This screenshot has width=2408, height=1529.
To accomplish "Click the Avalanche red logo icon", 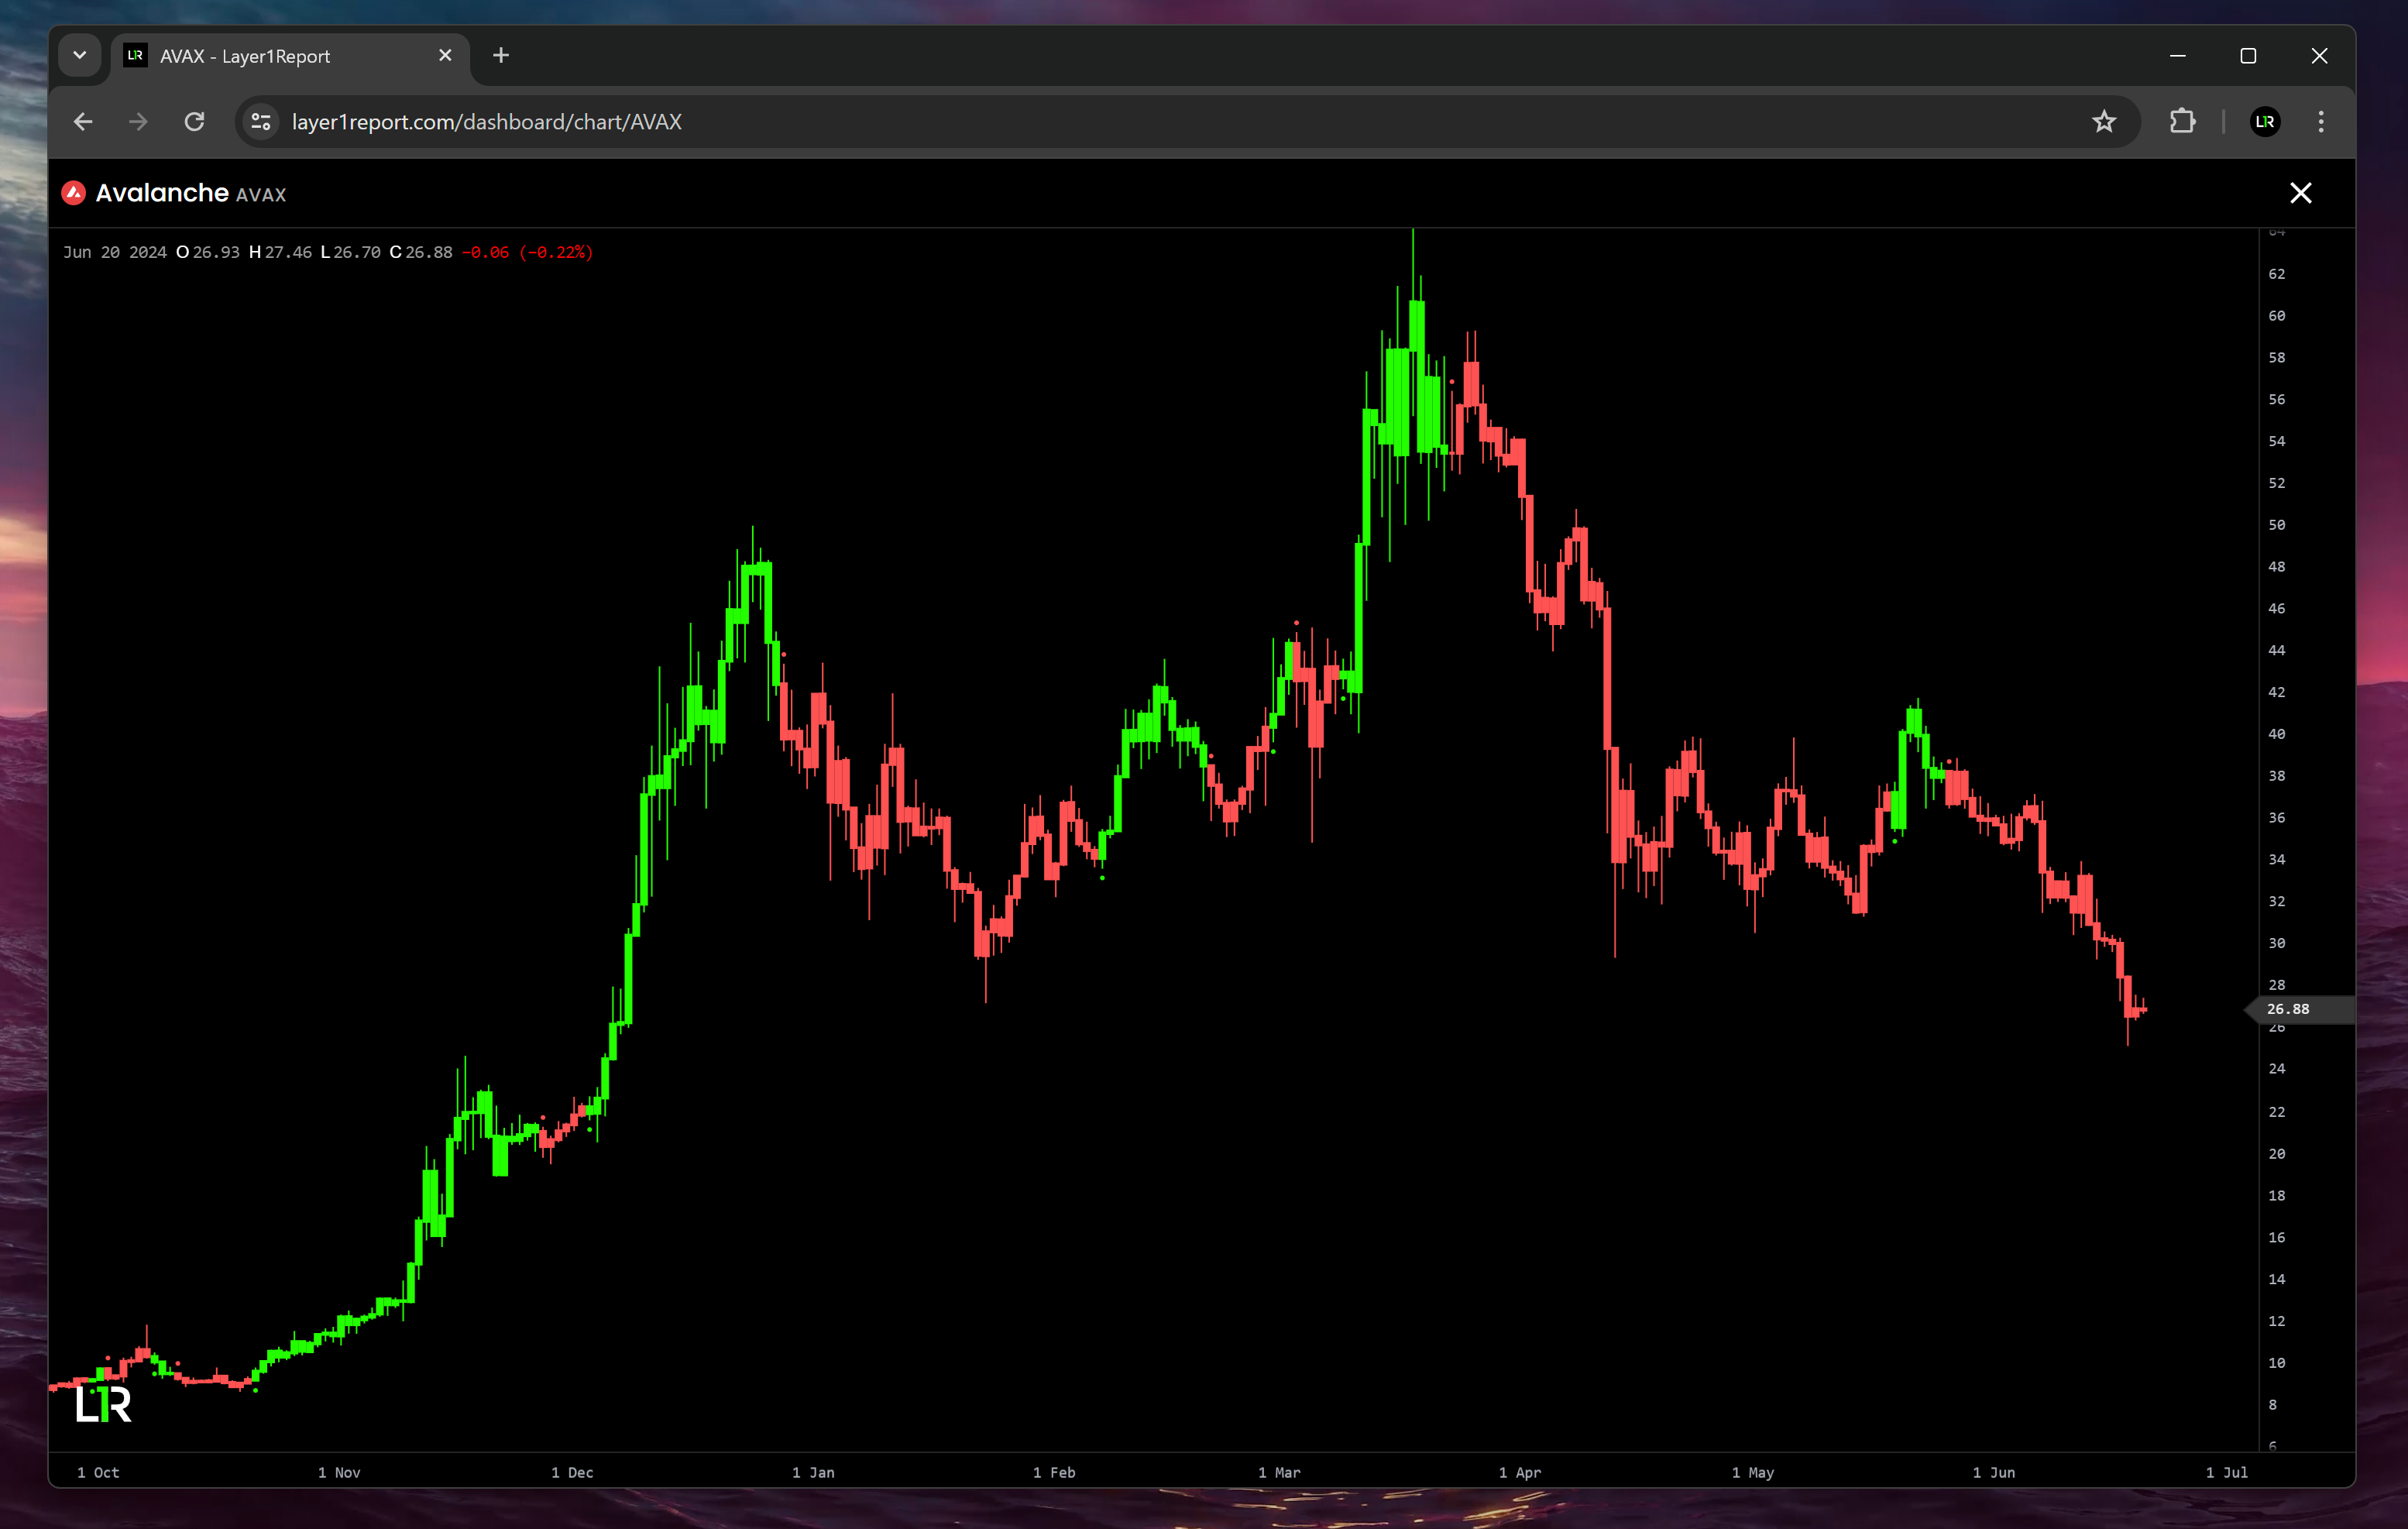I will point(73,193).
